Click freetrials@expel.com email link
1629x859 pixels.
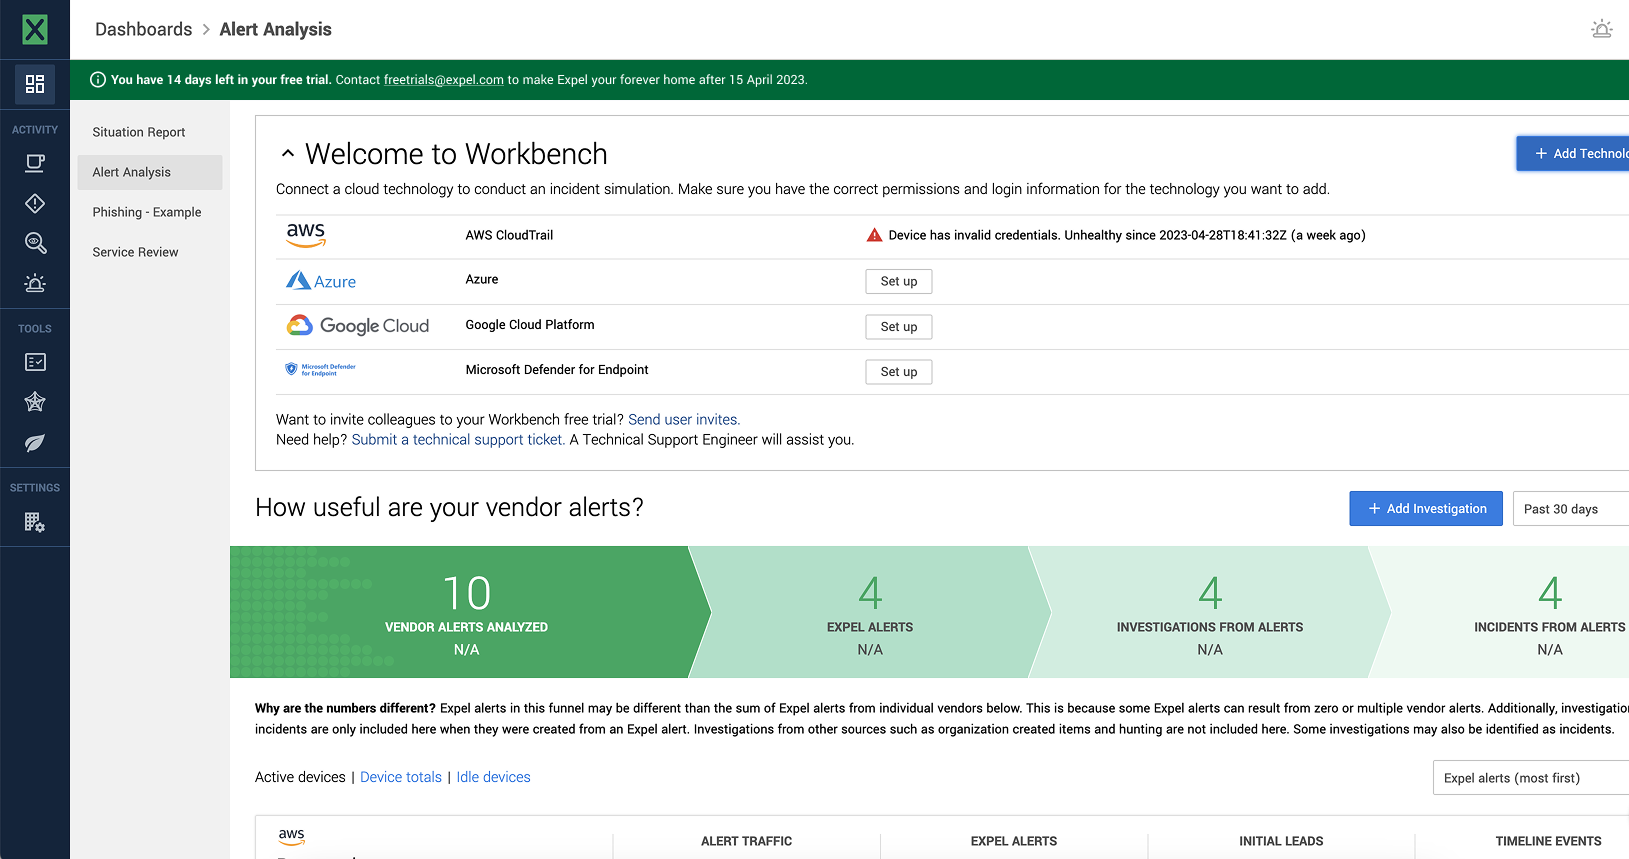coord(444,80)
